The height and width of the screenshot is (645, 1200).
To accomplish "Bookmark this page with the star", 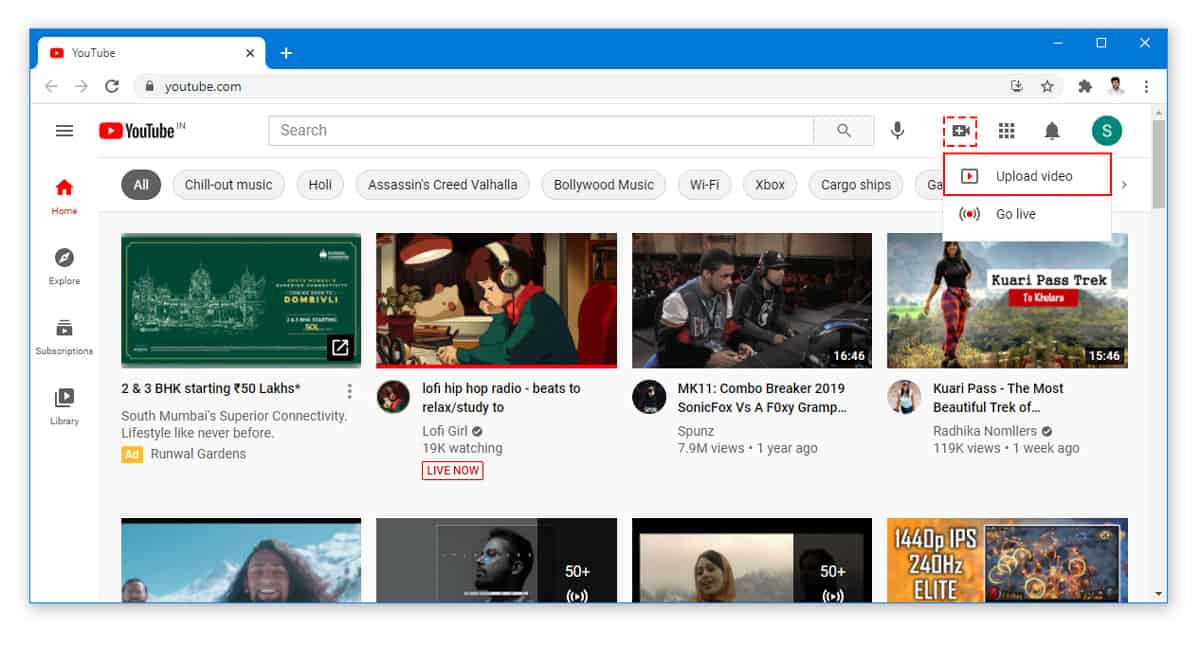I will pyautogui.click(x=1047, y=86).
